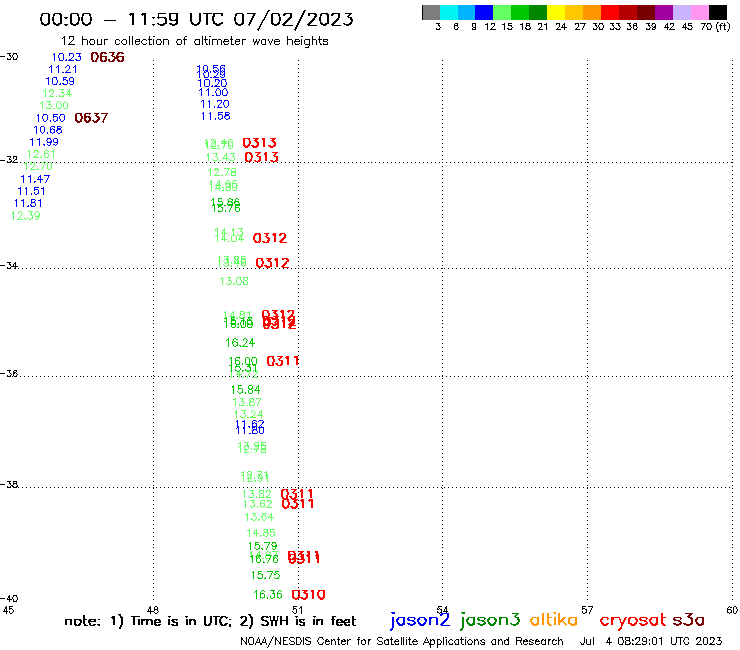Click the '24' label under the color scale
The height and width of the screenshot is (650, 740).
(561, 26)
